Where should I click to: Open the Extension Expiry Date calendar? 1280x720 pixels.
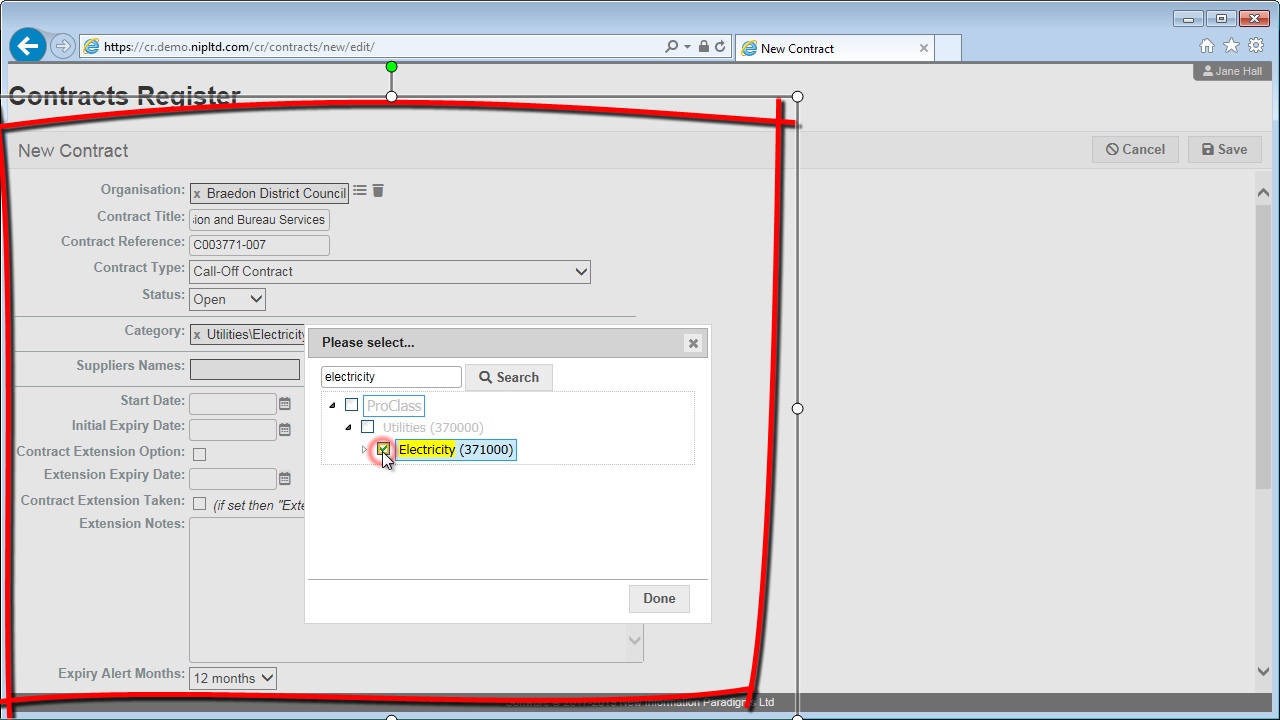pyautogui.click(x=285, y=479)
